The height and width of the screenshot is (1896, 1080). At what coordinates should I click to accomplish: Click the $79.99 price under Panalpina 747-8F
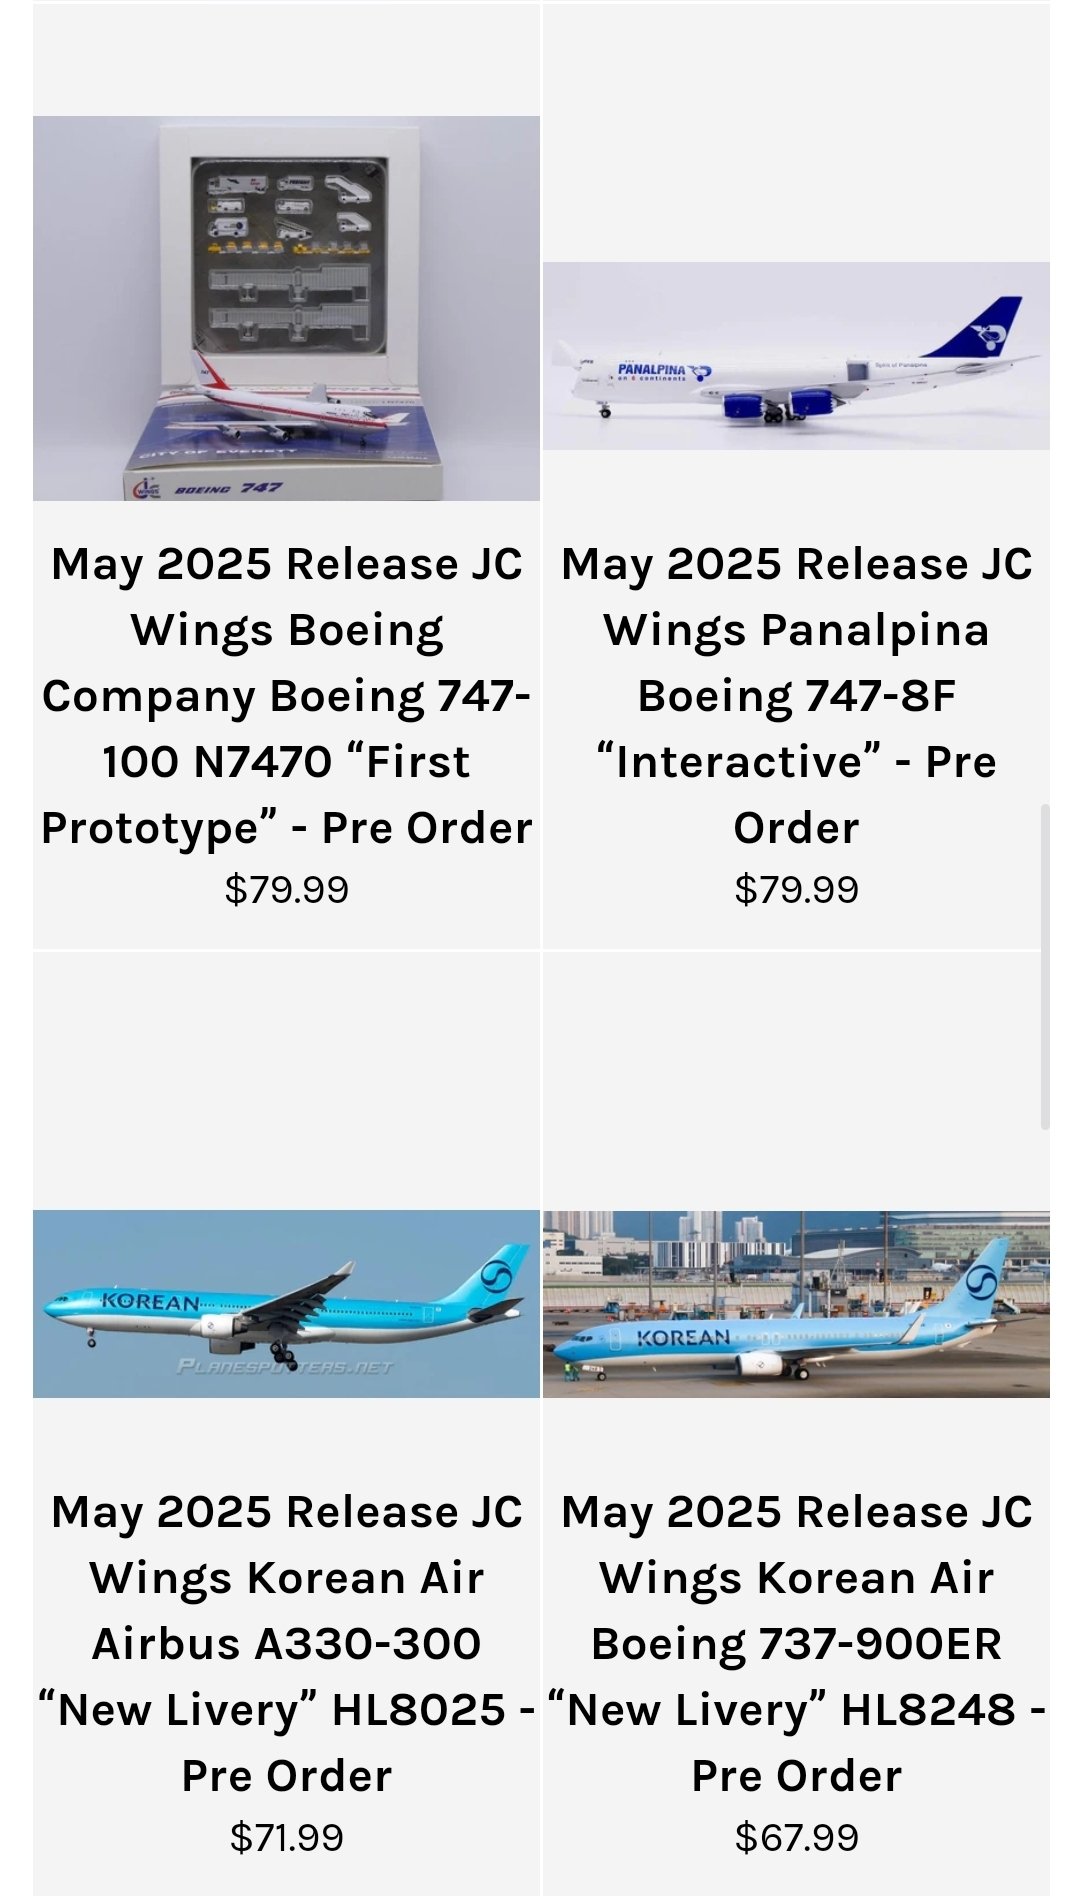click(796, 889)
